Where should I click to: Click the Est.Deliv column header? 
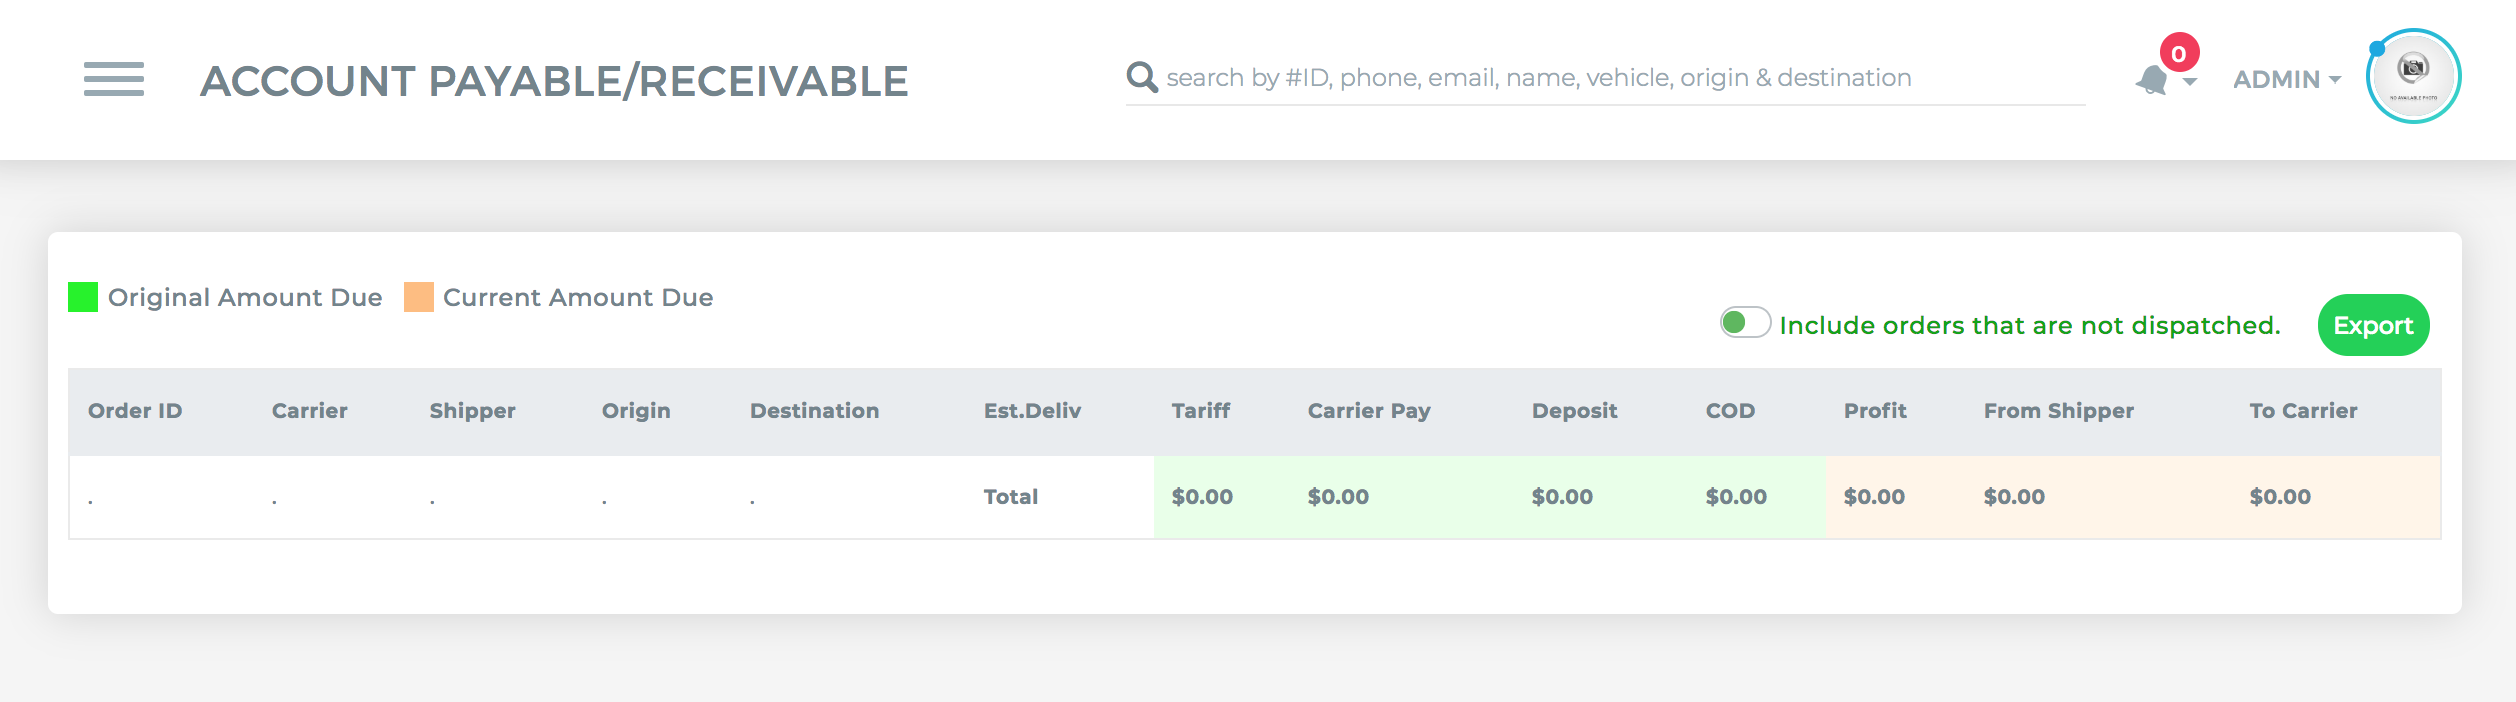pyautogui.click(x=1032, y=411)
